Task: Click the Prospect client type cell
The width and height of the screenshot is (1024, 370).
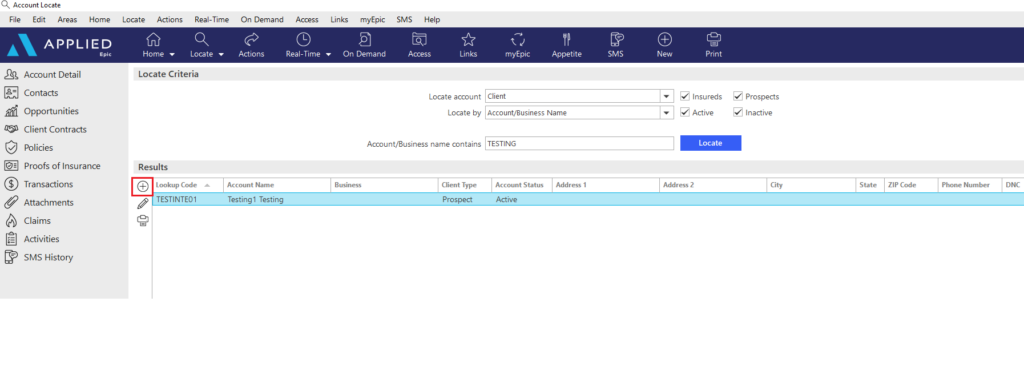Action: (x=465, y=200)
